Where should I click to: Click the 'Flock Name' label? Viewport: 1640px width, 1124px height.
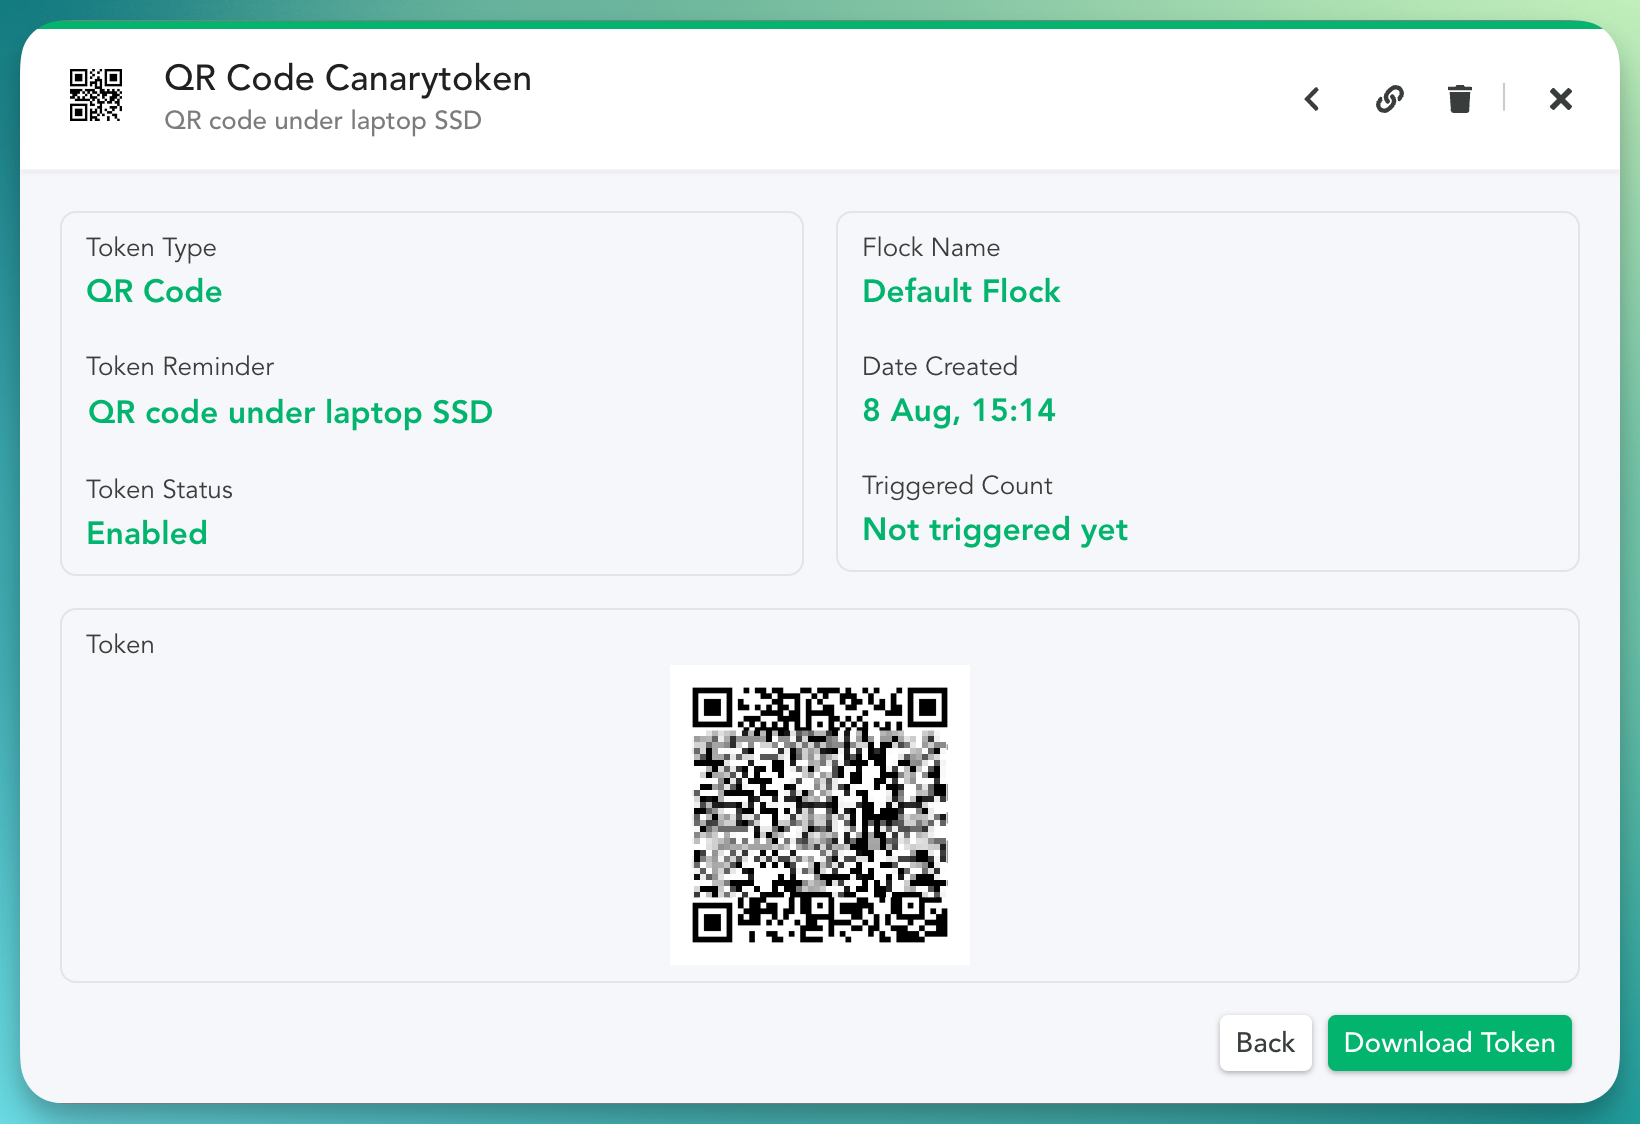931,247
